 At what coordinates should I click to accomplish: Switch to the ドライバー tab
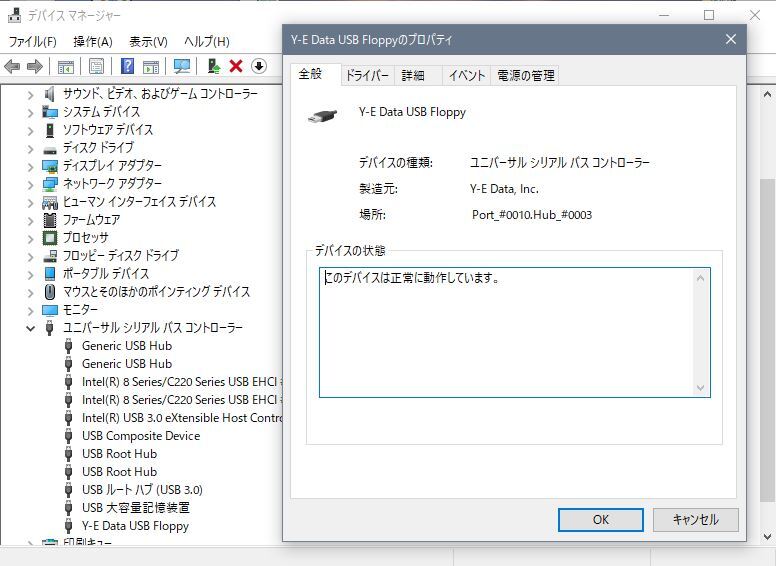(x=367, y=75)
